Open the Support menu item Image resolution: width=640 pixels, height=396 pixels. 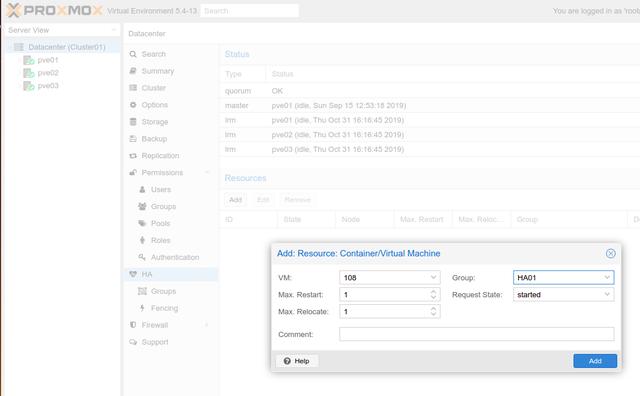[171, 342]
